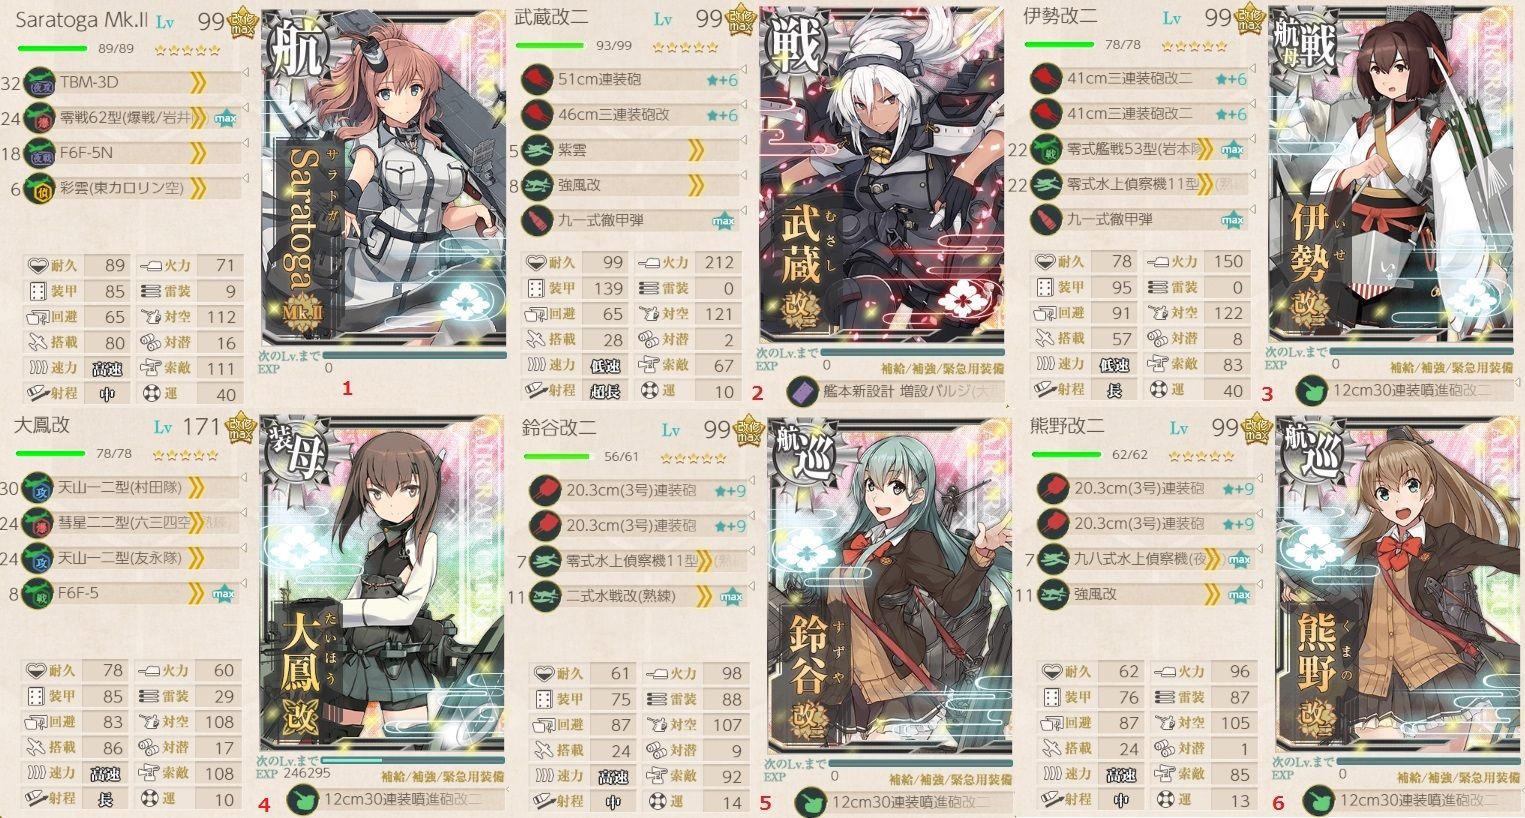1525x818 pixels.
Task: Click 大鳳改's EXP progress bar
Action: coord(412,760)
